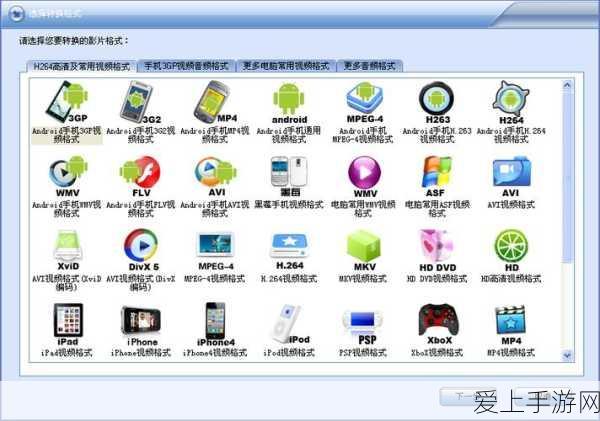Select the Android H263 format icon

pyautogui.click(x=437, y=103)
